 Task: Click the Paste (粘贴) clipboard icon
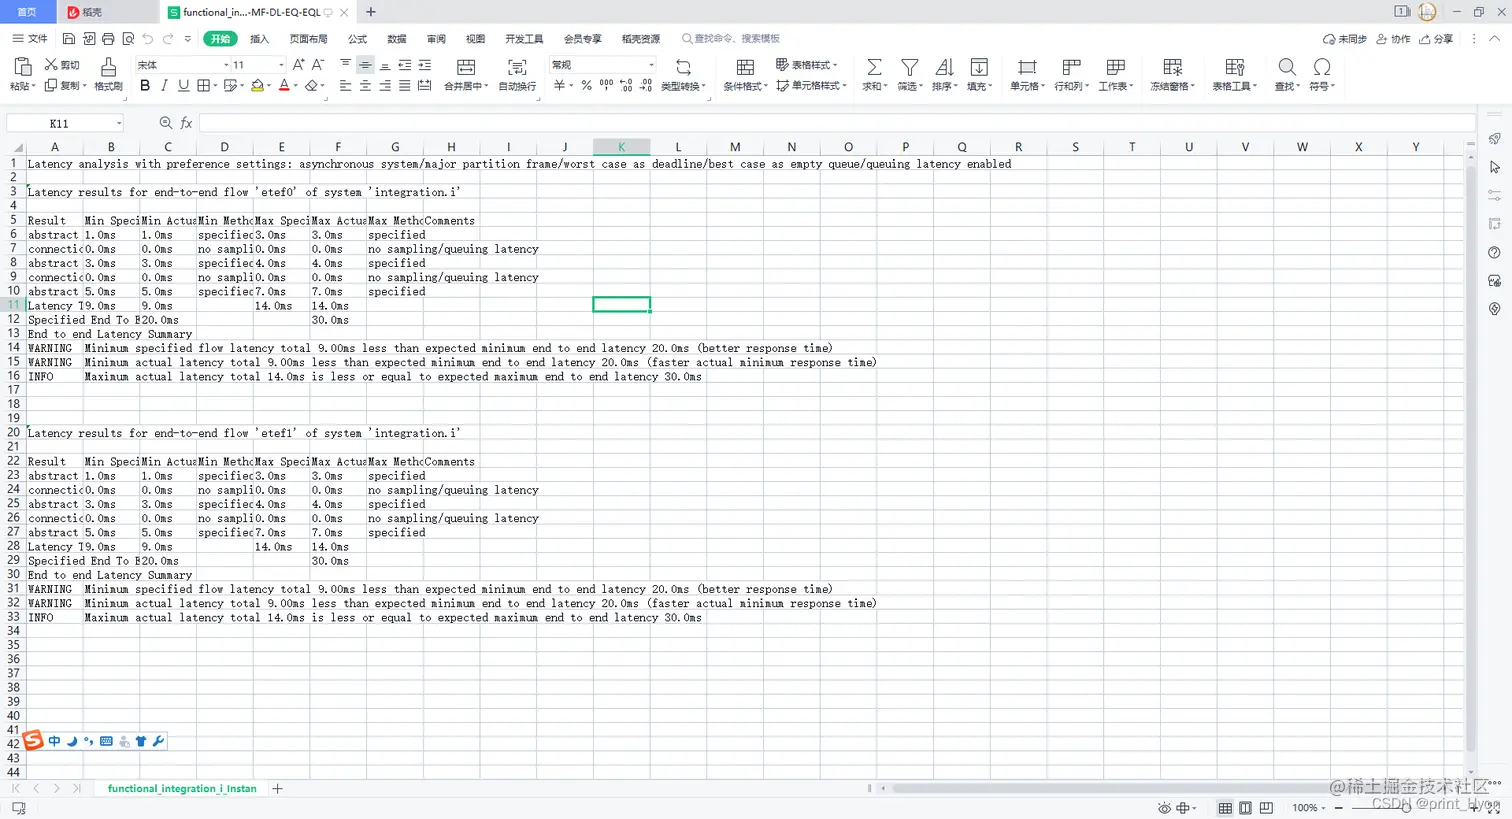pyautogui.click(x=22, y=67)
